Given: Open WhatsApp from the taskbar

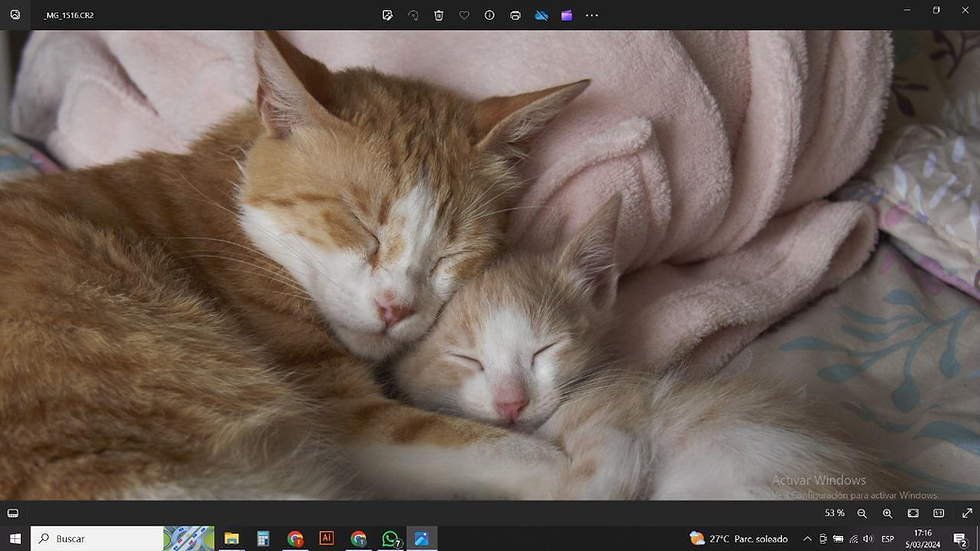Looking at the screenshot, I should coord(390,539).
